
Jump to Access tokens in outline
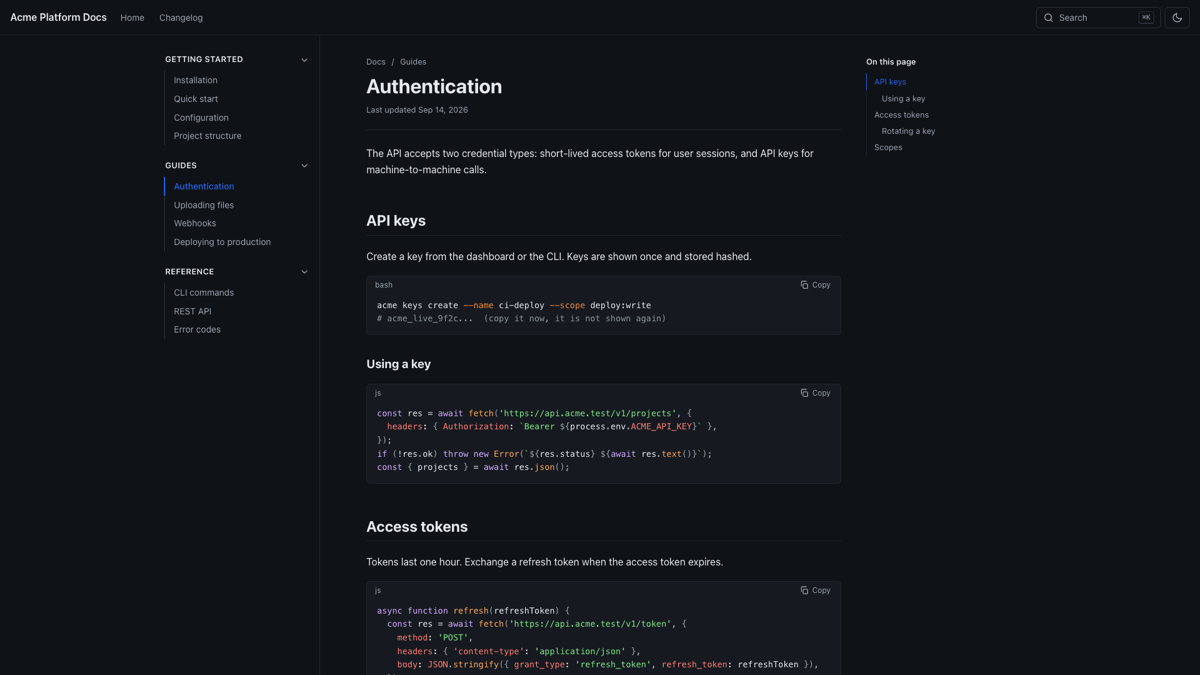pyautogui.click(x=901, y=115)
